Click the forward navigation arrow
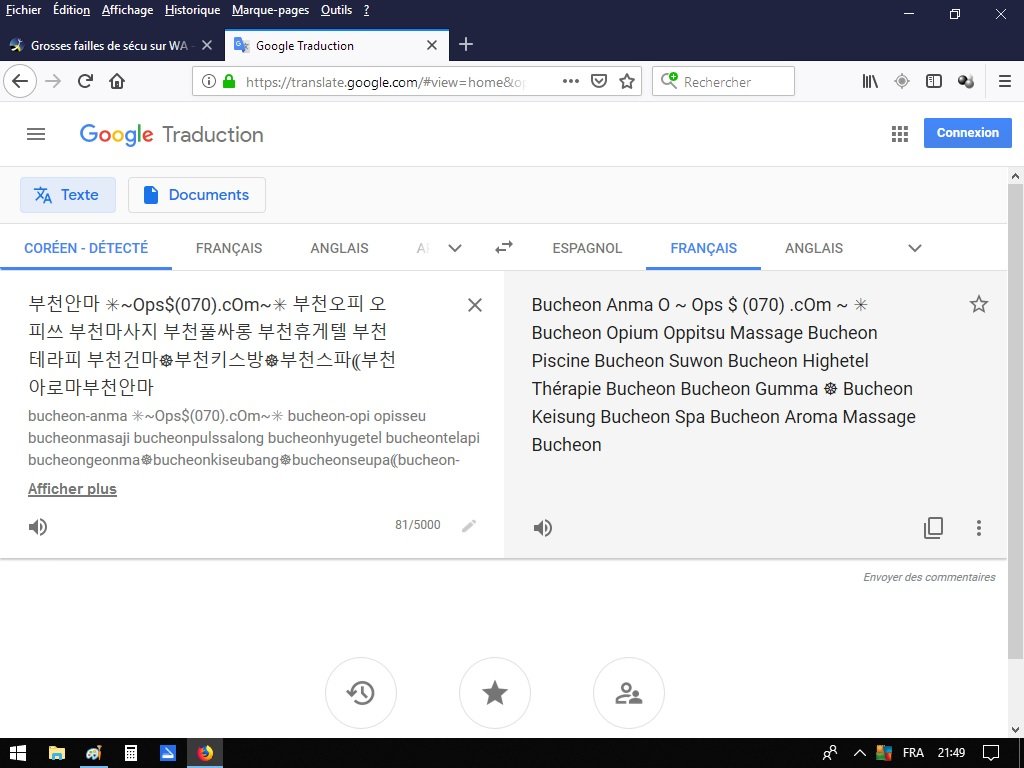 pos(54,82)
